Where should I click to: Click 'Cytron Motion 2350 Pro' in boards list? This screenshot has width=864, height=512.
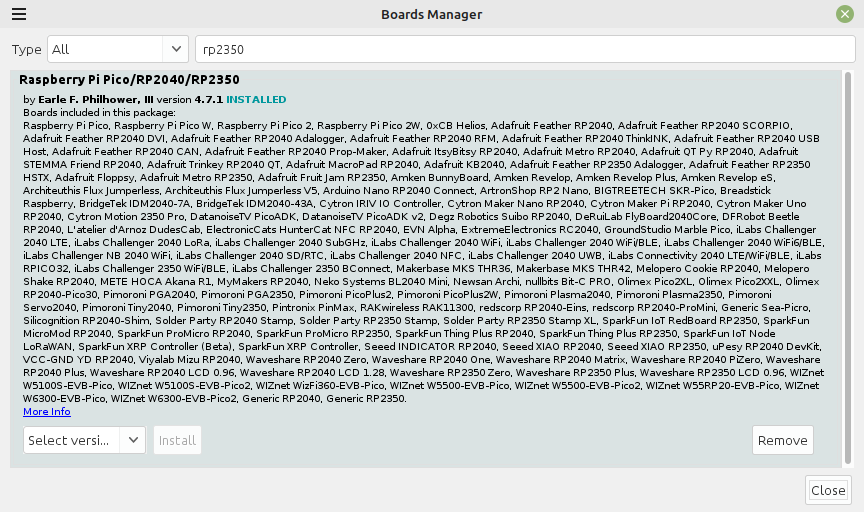126,217
